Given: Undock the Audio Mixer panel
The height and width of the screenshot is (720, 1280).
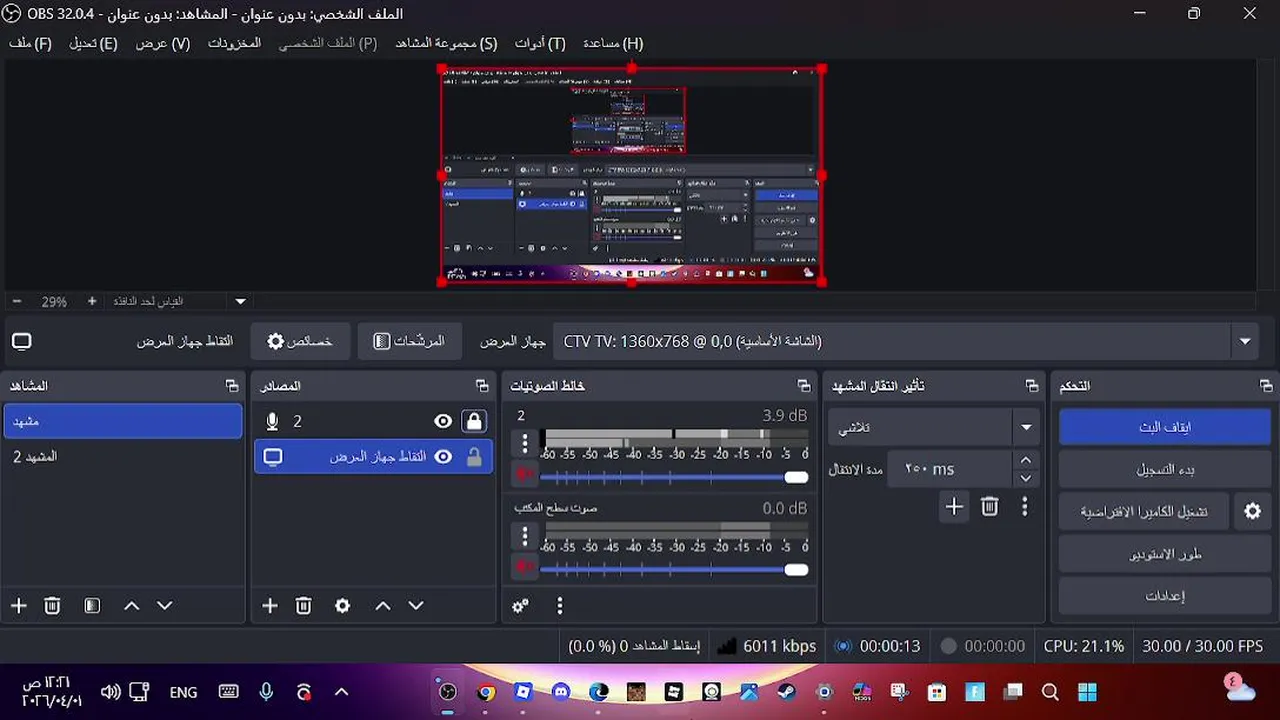Looking at the screenshot, I should pos(803,386).
